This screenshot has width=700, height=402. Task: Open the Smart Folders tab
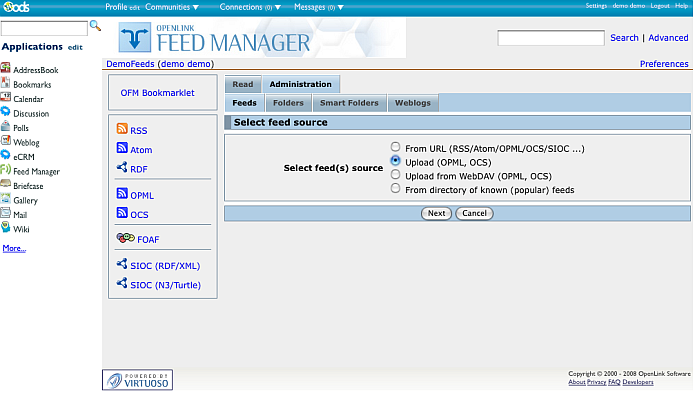[x=349, y=103]
